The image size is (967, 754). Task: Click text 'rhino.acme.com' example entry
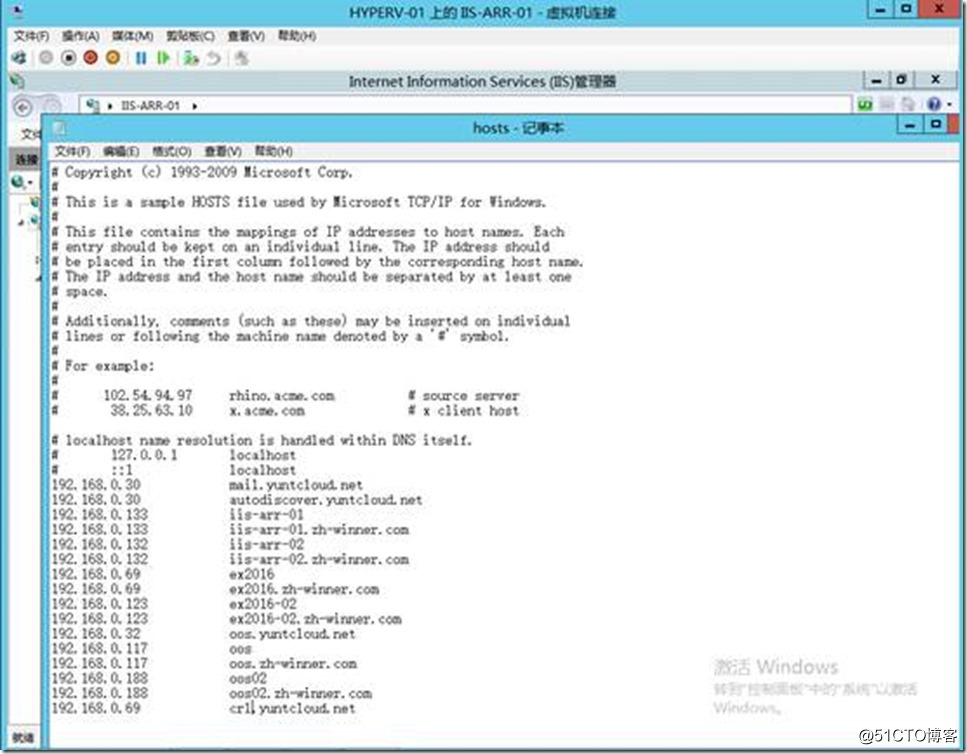[282, 396]
